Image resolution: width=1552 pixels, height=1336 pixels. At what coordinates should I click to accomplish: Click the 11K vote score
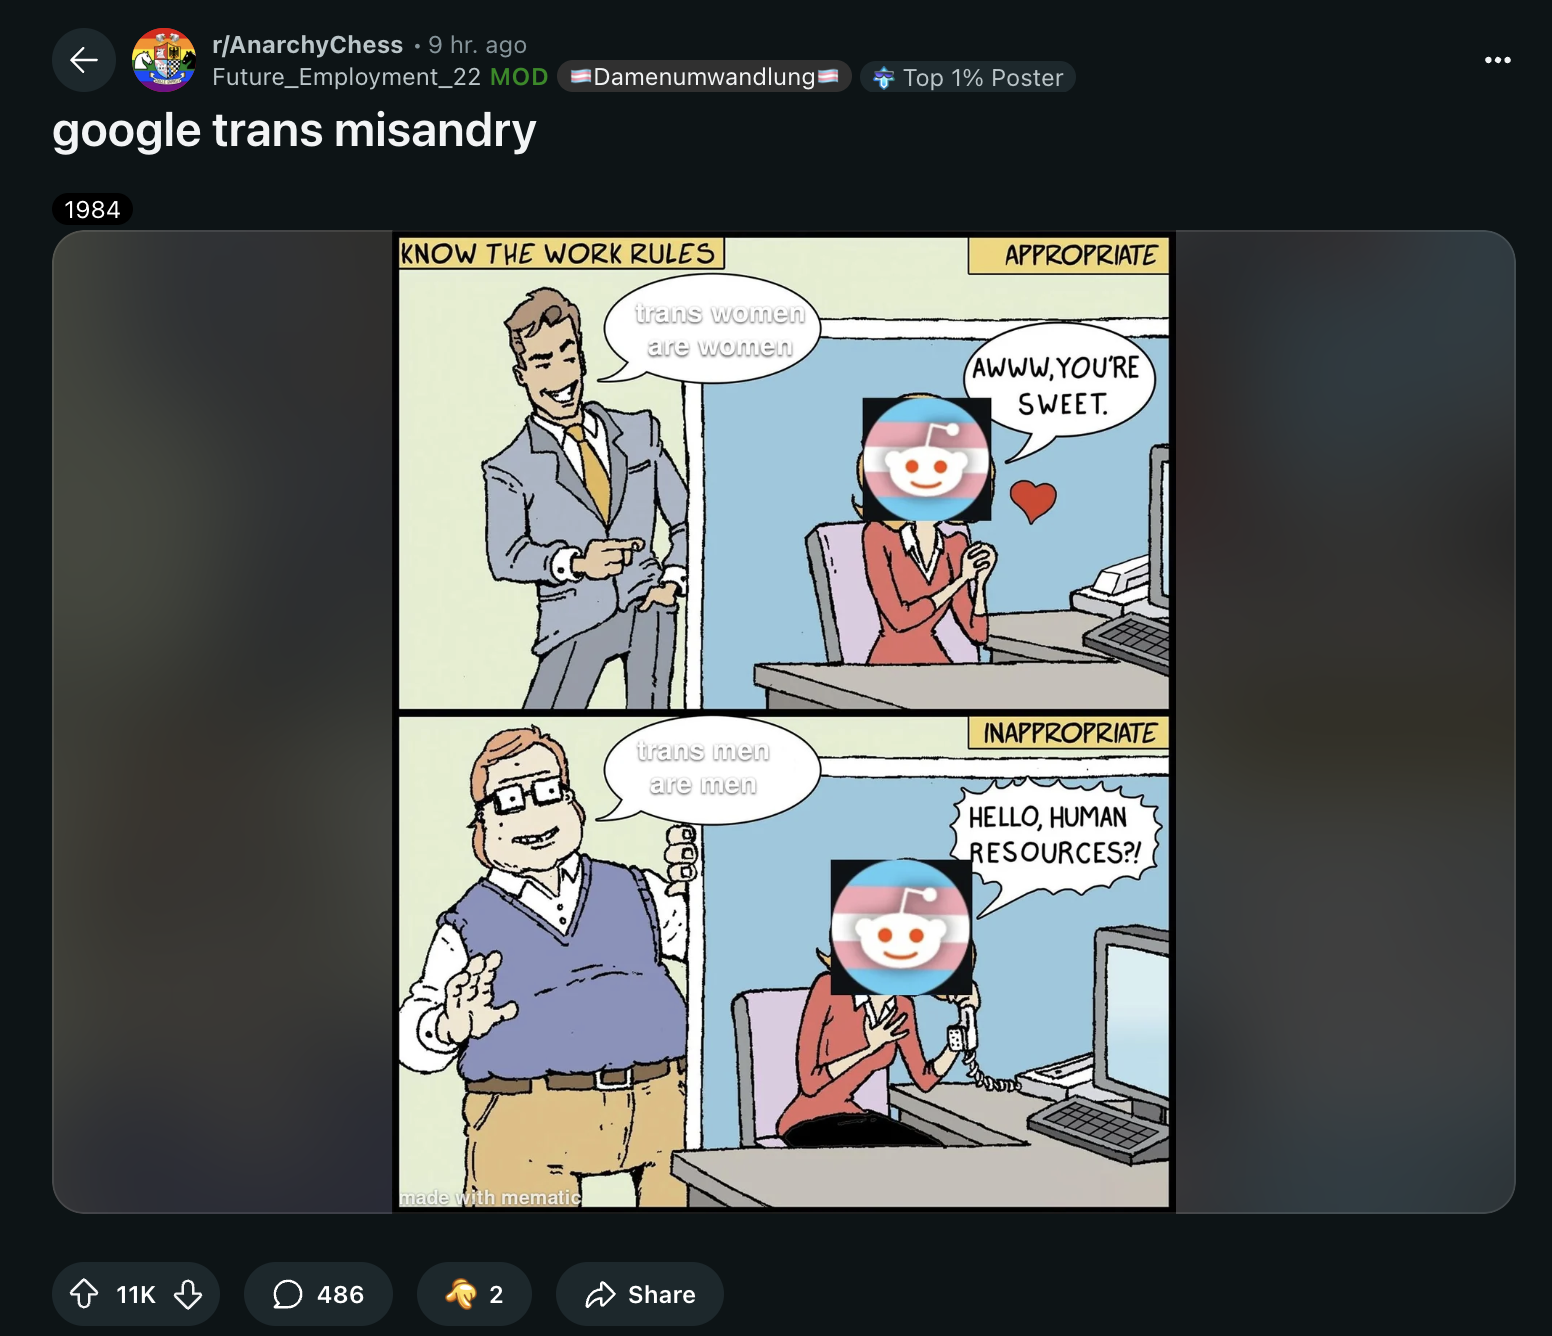[x=136, y=1294]
